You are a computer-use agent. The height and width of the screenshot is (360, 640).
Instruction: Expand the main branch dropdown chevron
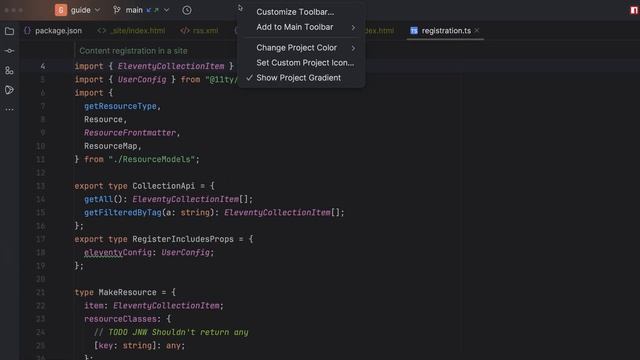tap(166, 10)
